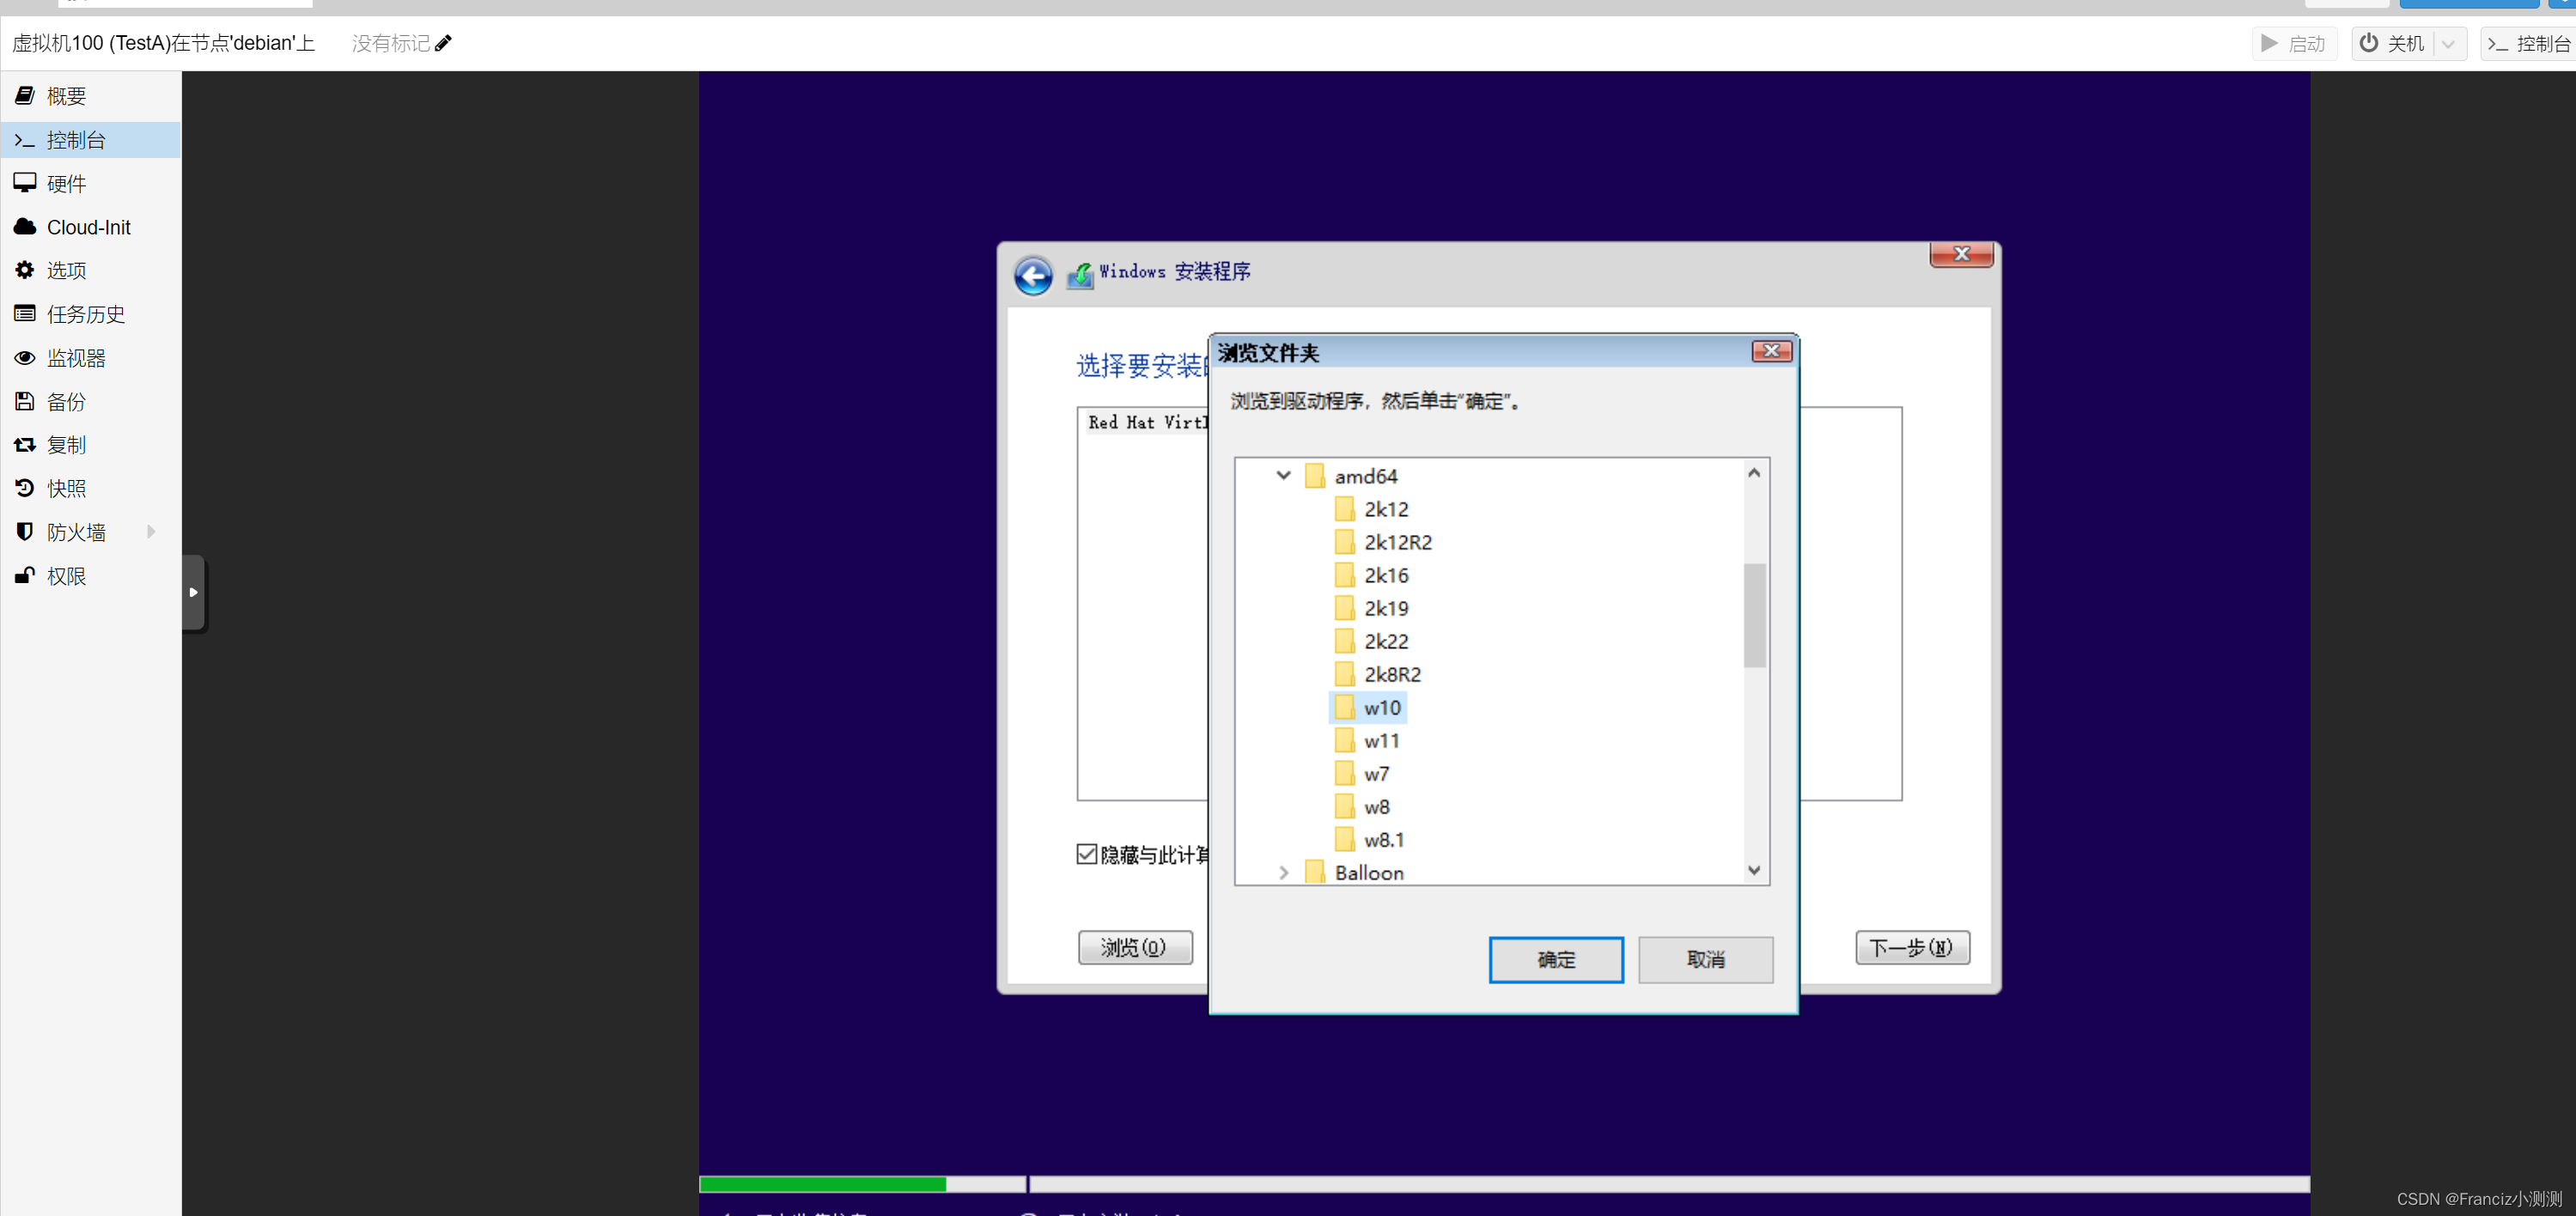Click the folder tree scroll down arrow
The width and height of the screenshot is (2576, 1216).
click(x=1754, y=870)
